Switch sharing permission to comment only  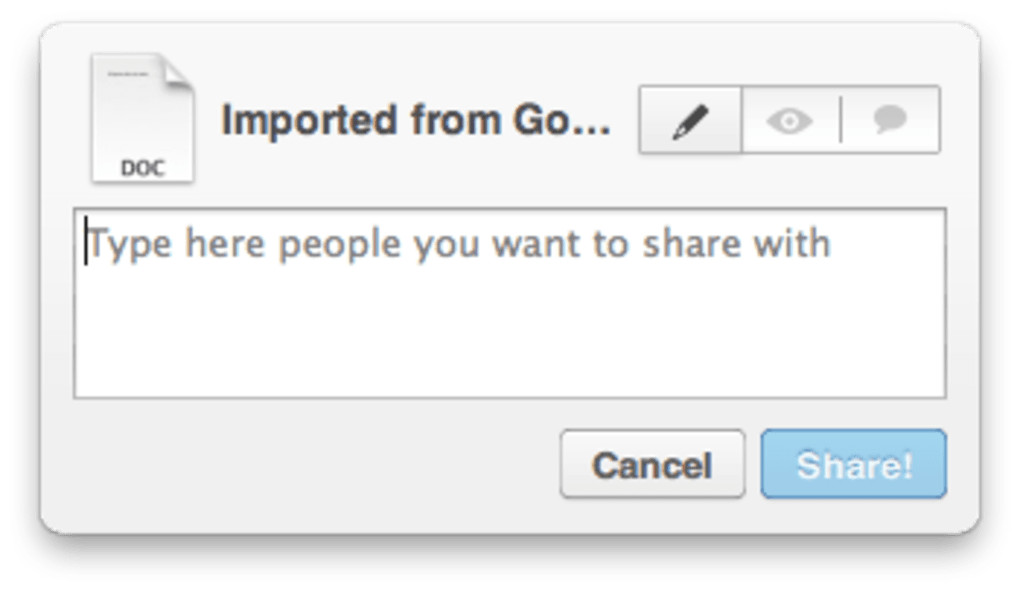point(889,121)
